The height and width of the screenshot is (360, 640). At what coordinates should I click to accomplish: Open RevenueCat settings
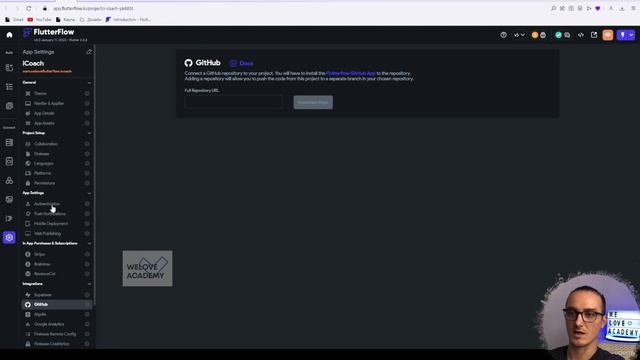click(57, 274)
